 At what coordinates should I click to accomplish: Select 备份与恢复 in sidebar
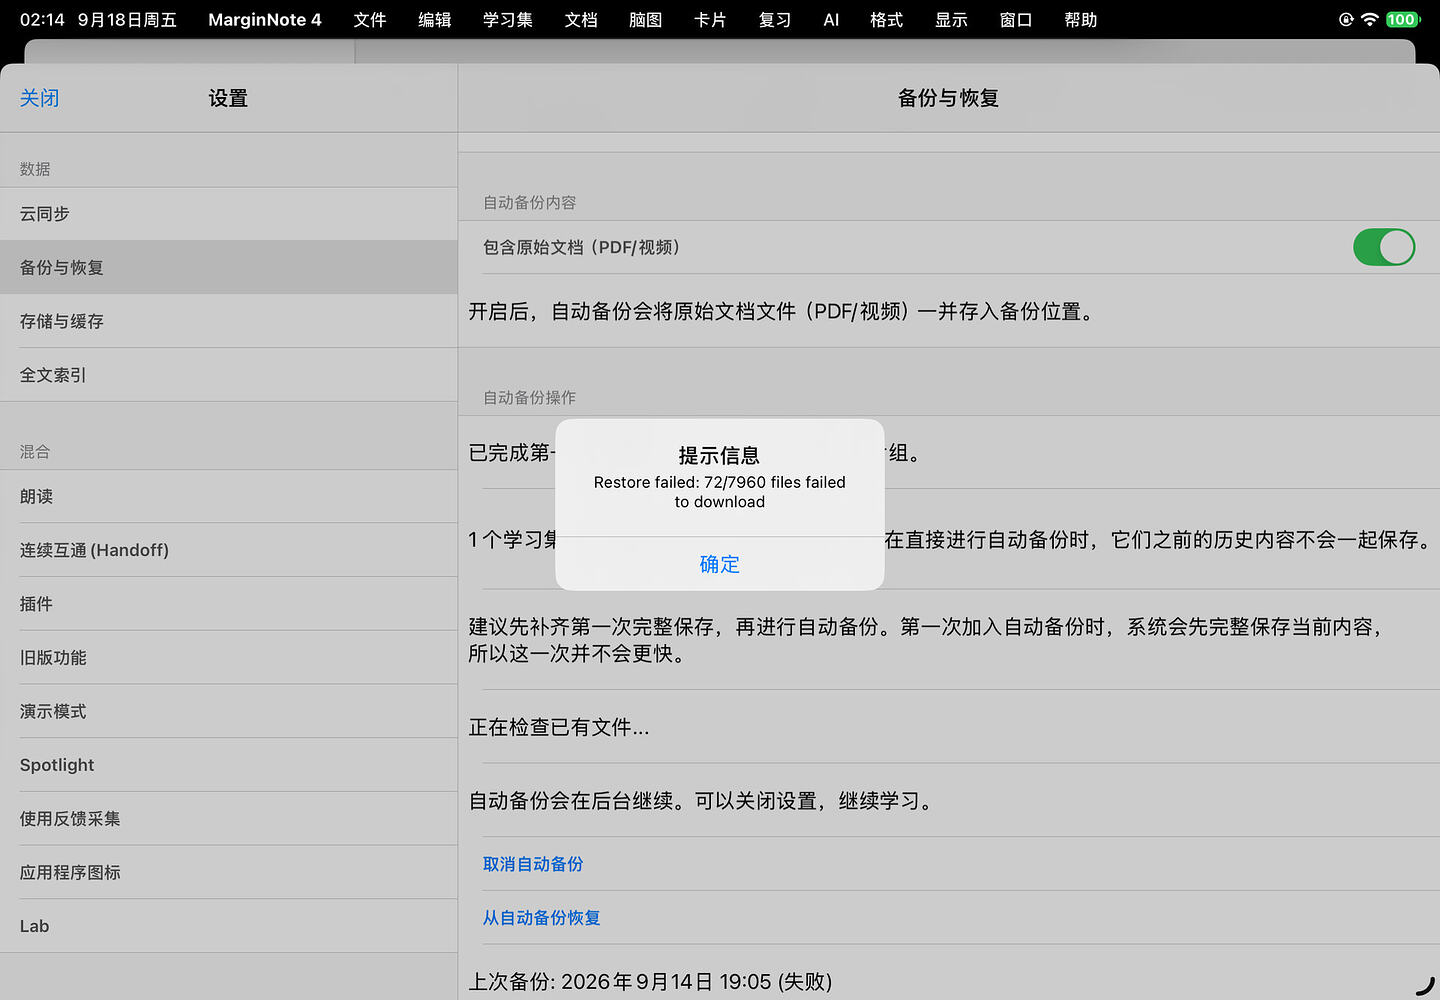pos(229,268)
